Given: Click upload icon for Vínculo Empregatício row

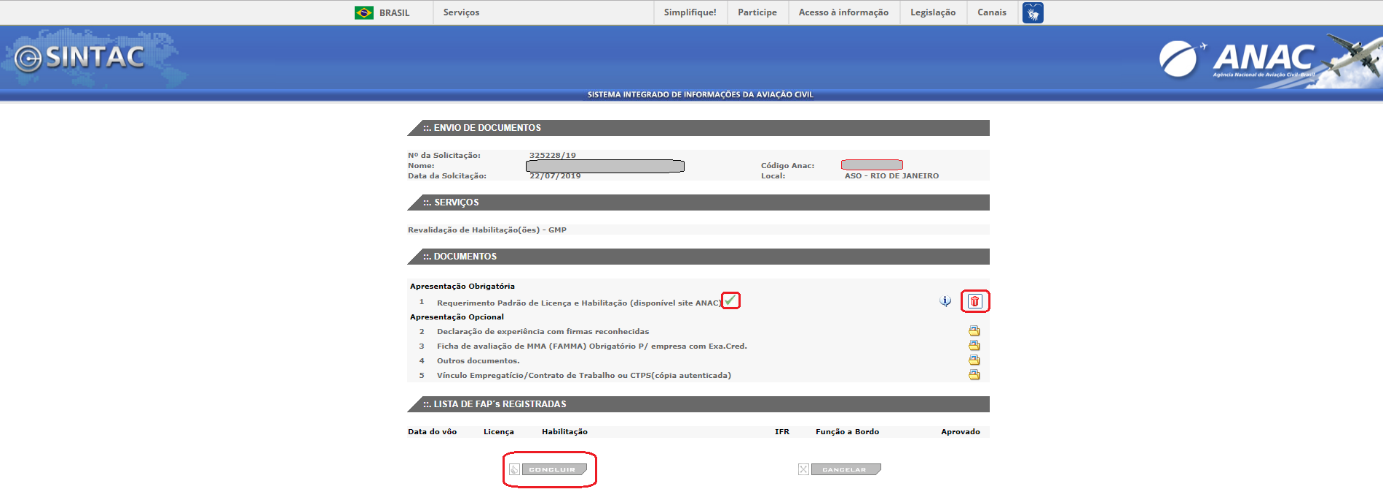Looking at the screenshot, I should click(x=974, y=375).
